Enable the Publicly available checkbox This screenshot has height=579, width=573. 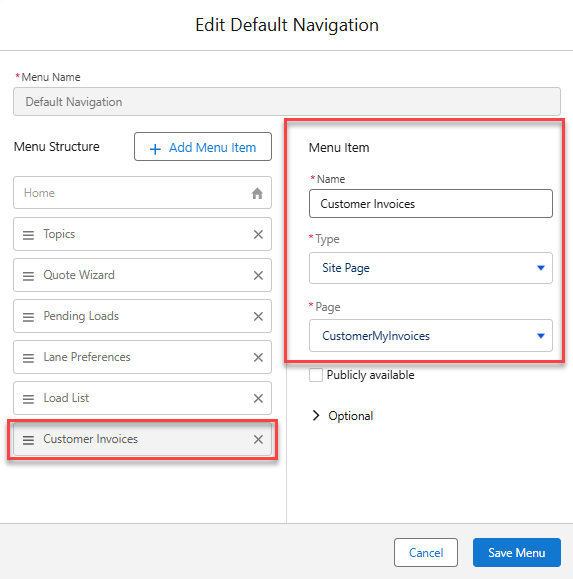[x=316, y=375]
